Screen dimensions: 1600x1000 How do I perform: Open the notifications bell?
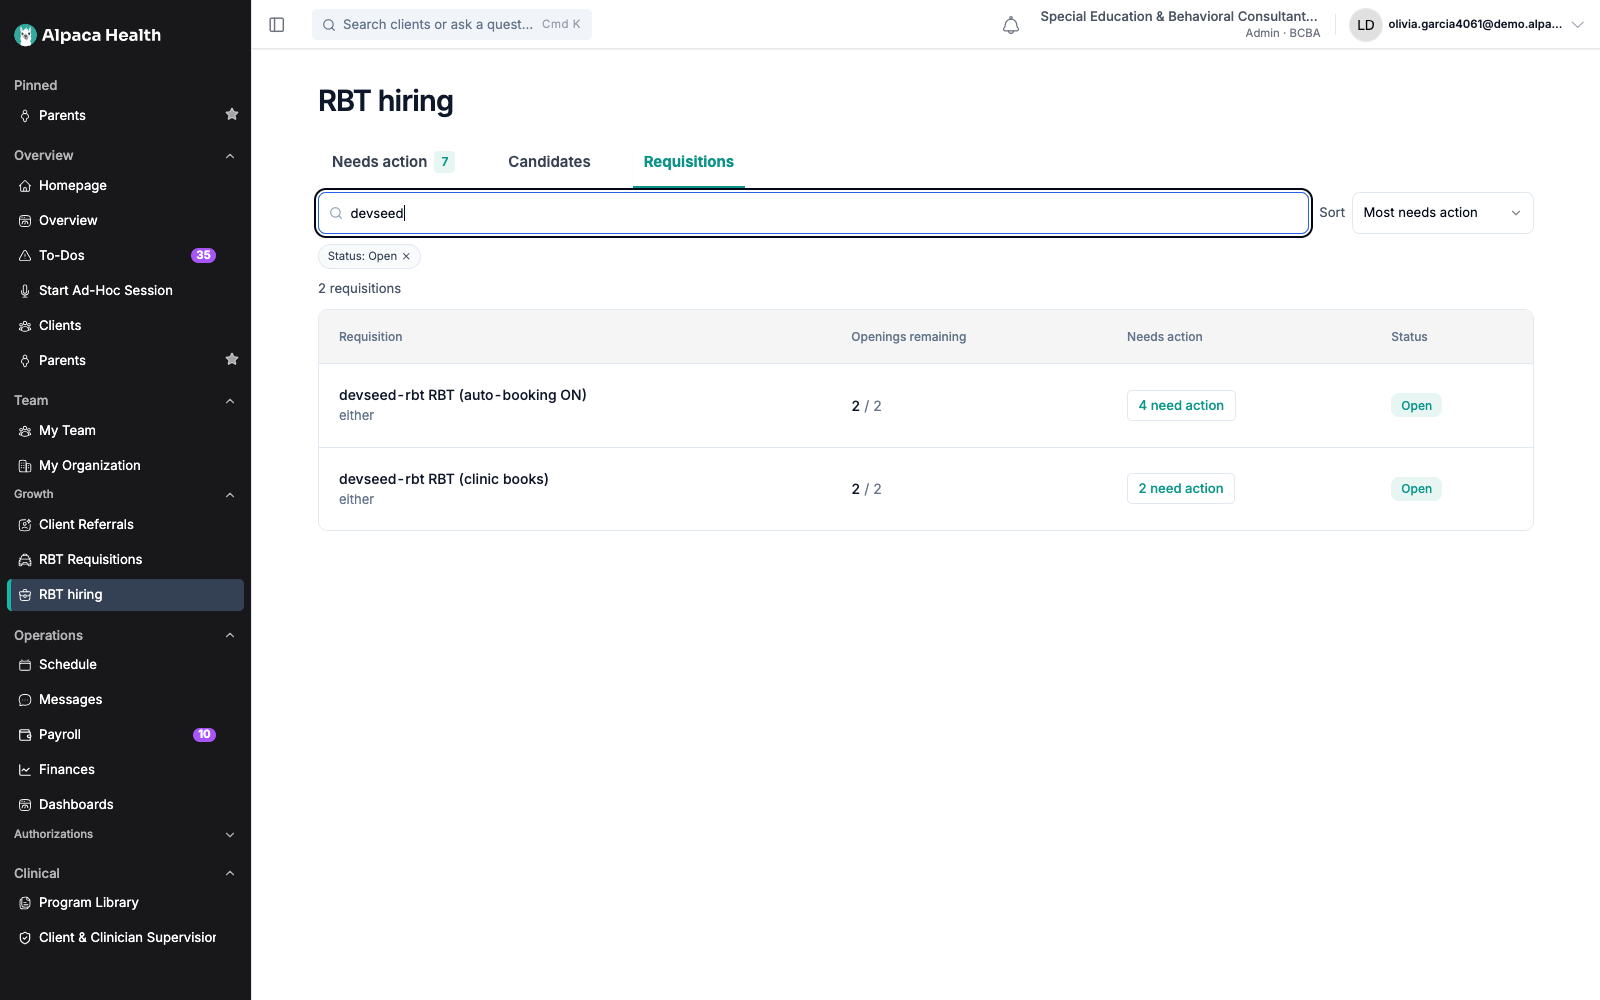(1011, 25)
